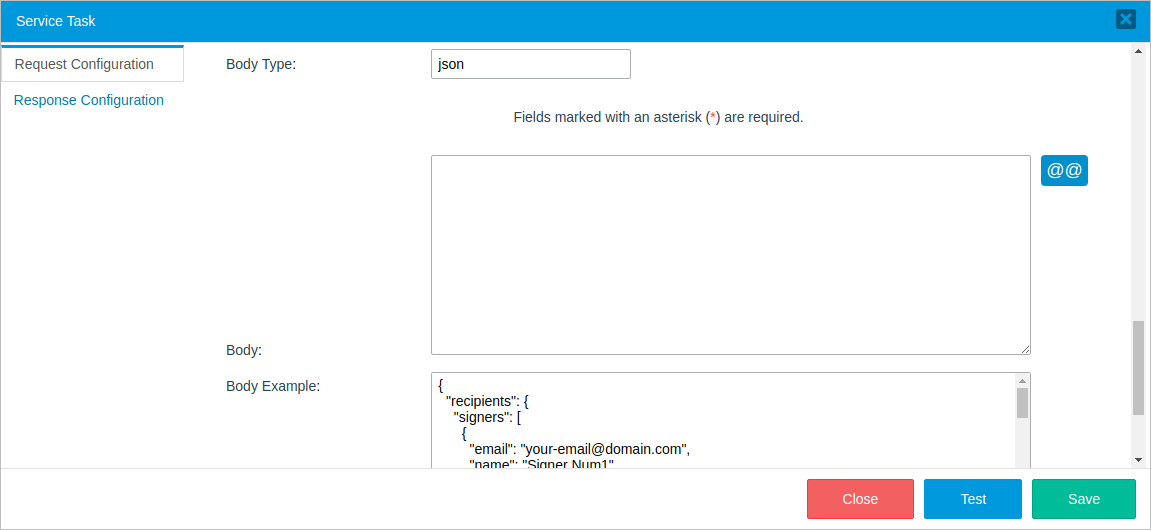Image resolution: width=1151 pixels, height=530 pixels.
Task: Click the Body Example label
Action: (273, 386)
